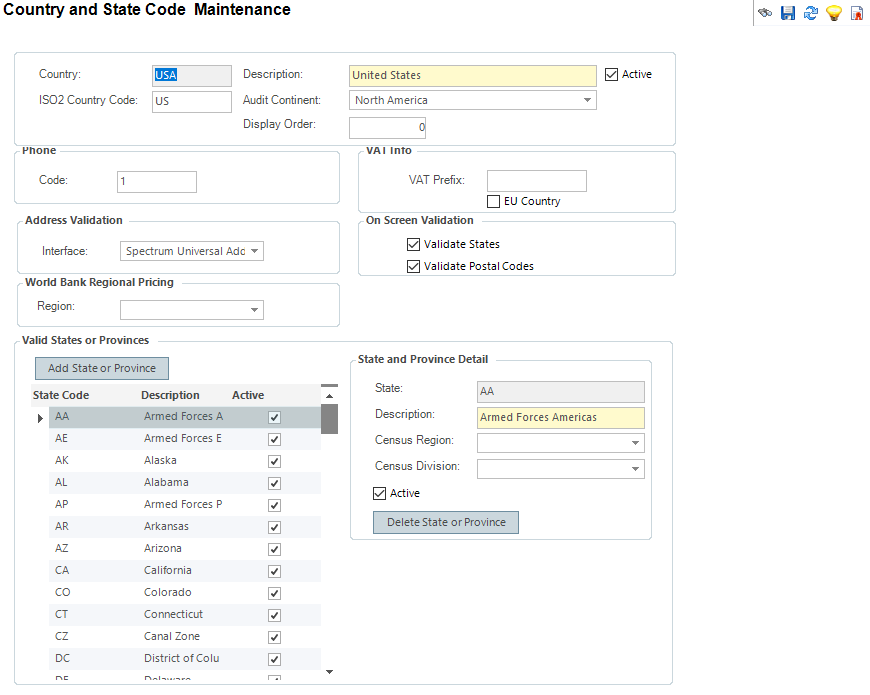Uncheck Validate States
870x695 pixels.
click(413, 245)
